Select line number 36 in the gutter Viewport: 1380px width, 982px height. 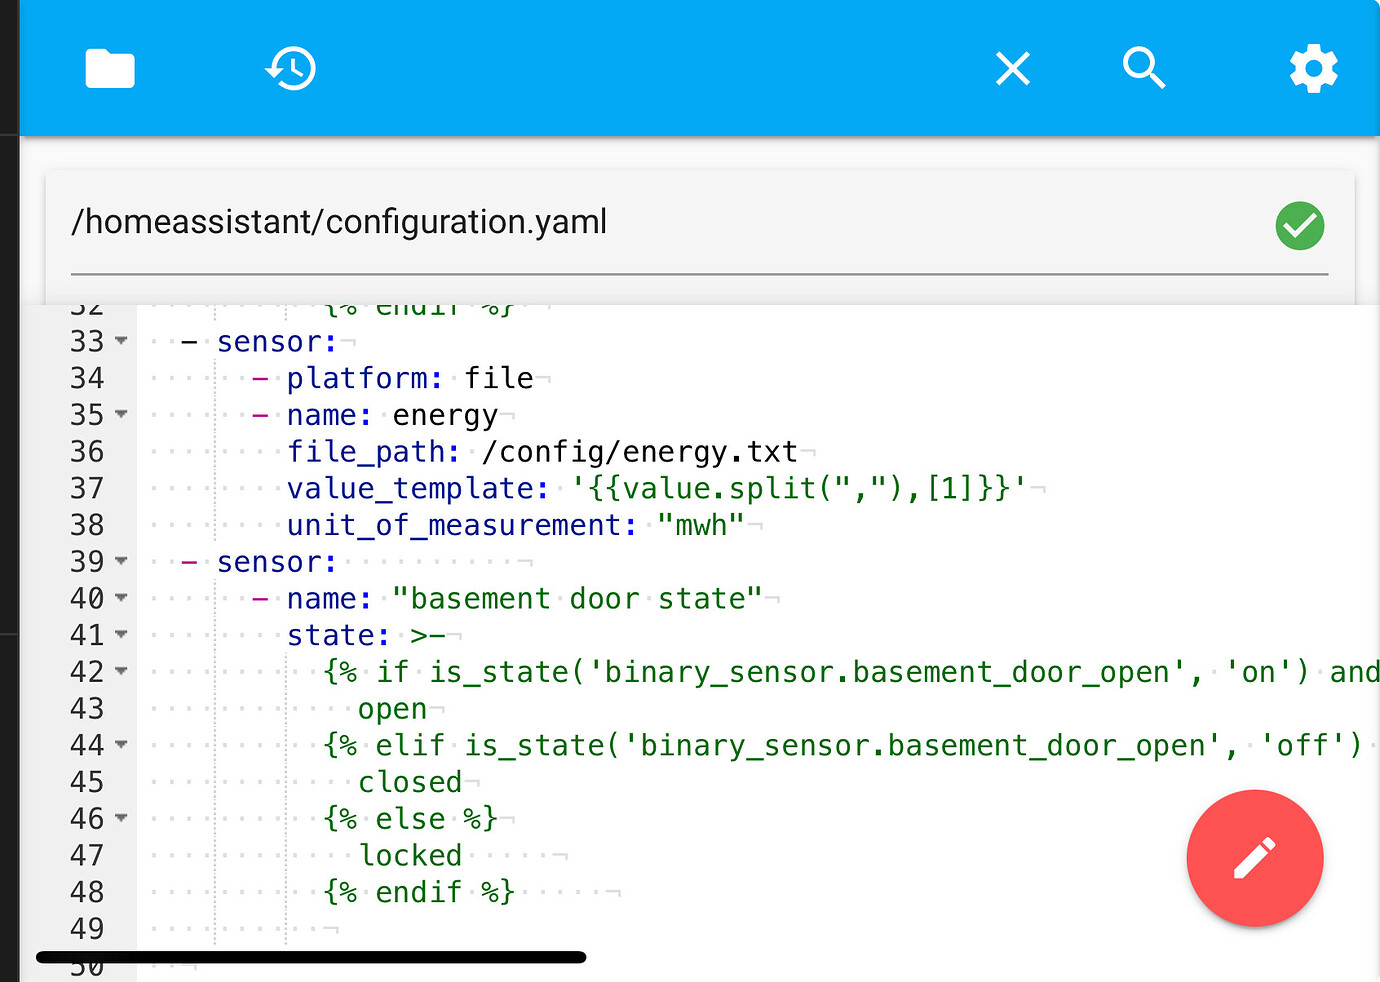point(87,451)
